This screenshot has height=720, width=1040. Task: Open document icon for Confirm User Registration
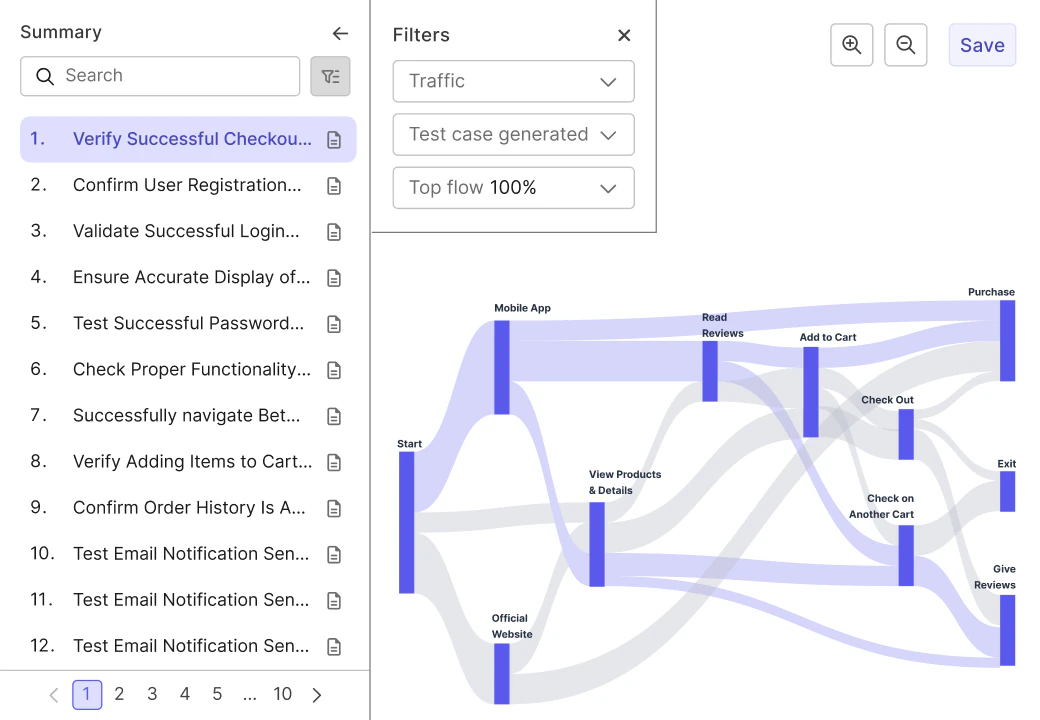335,186
